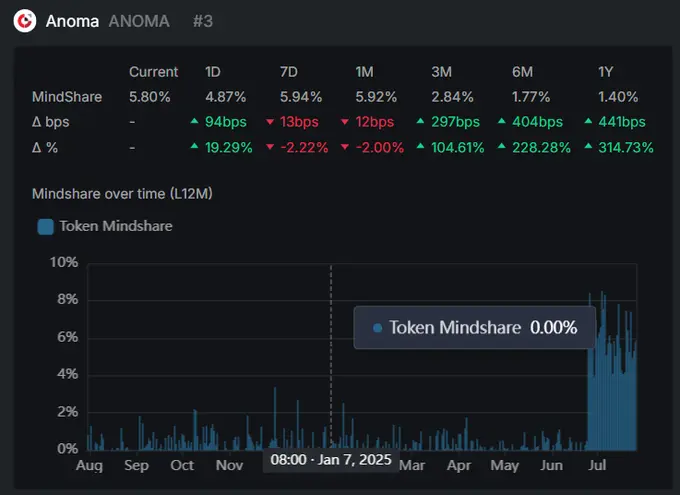680x495 pixels.
Task: Click the 228.28% change value
Action: [x=541, y=148]
